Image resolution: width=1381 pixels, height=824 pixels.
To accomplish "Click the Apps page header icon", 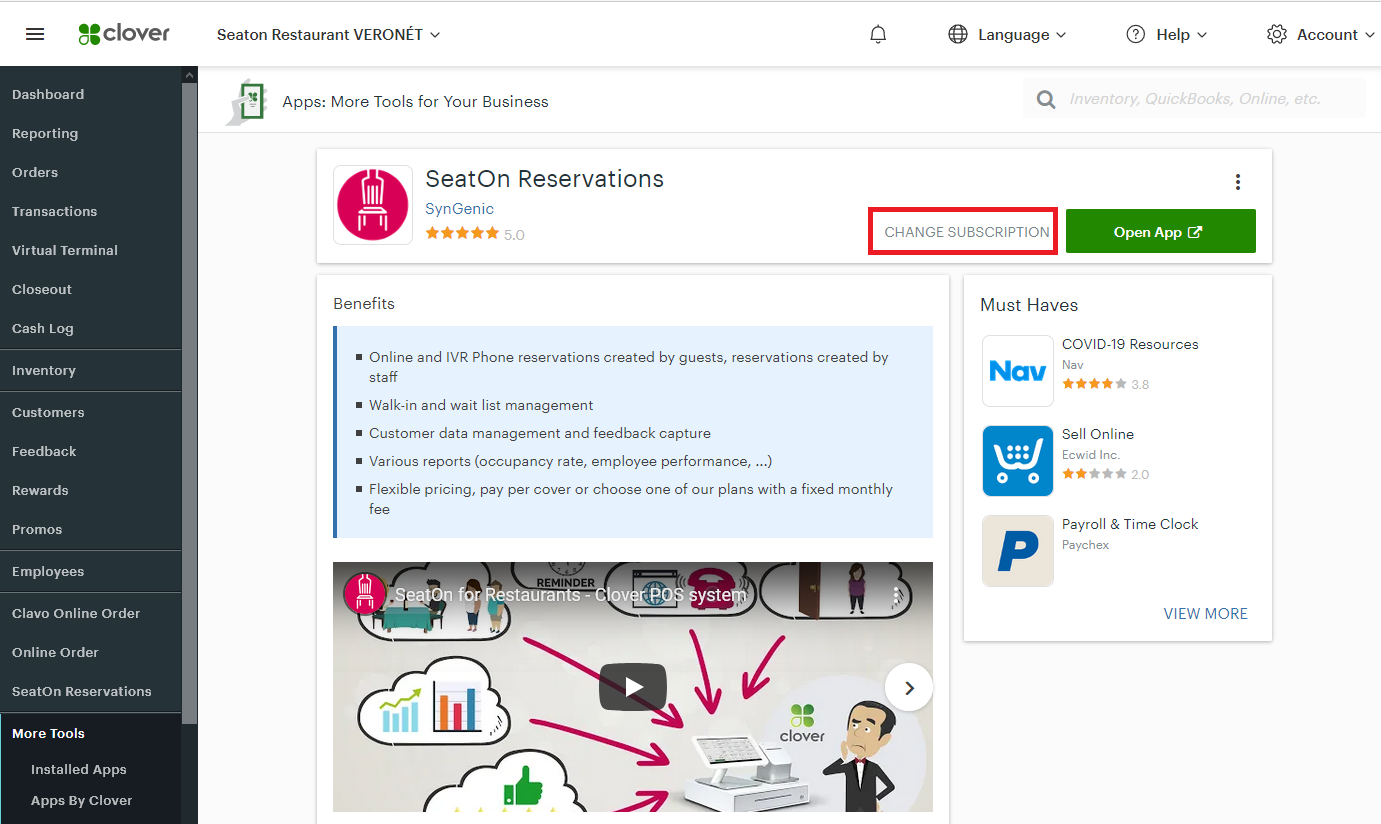I will coord(247,101).
